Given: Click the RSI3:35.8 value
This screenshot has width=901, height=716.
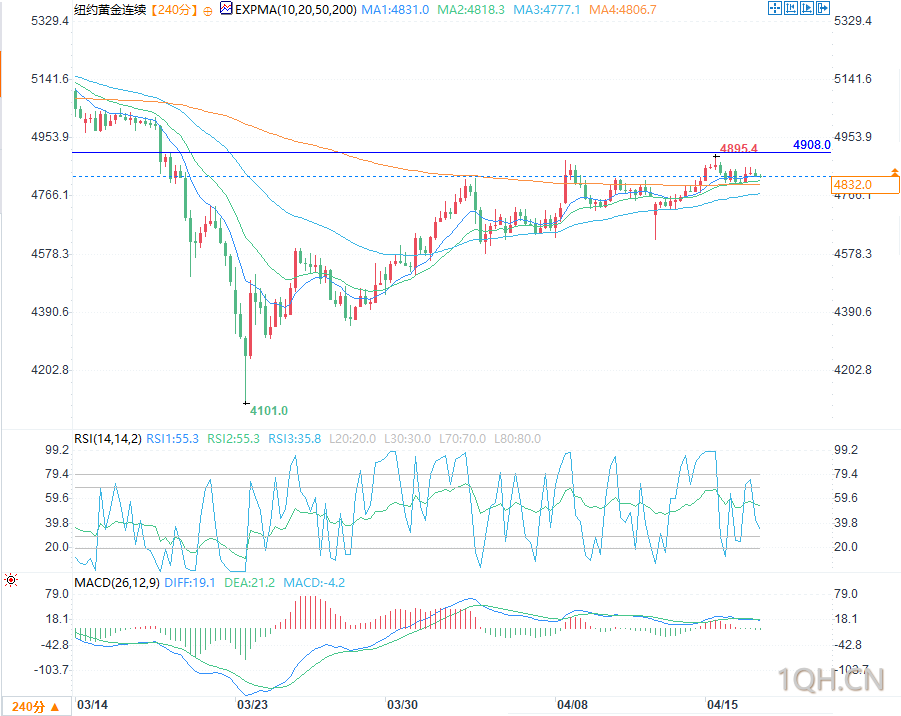Looking at the screenshot, I should [x=295, y=439].
